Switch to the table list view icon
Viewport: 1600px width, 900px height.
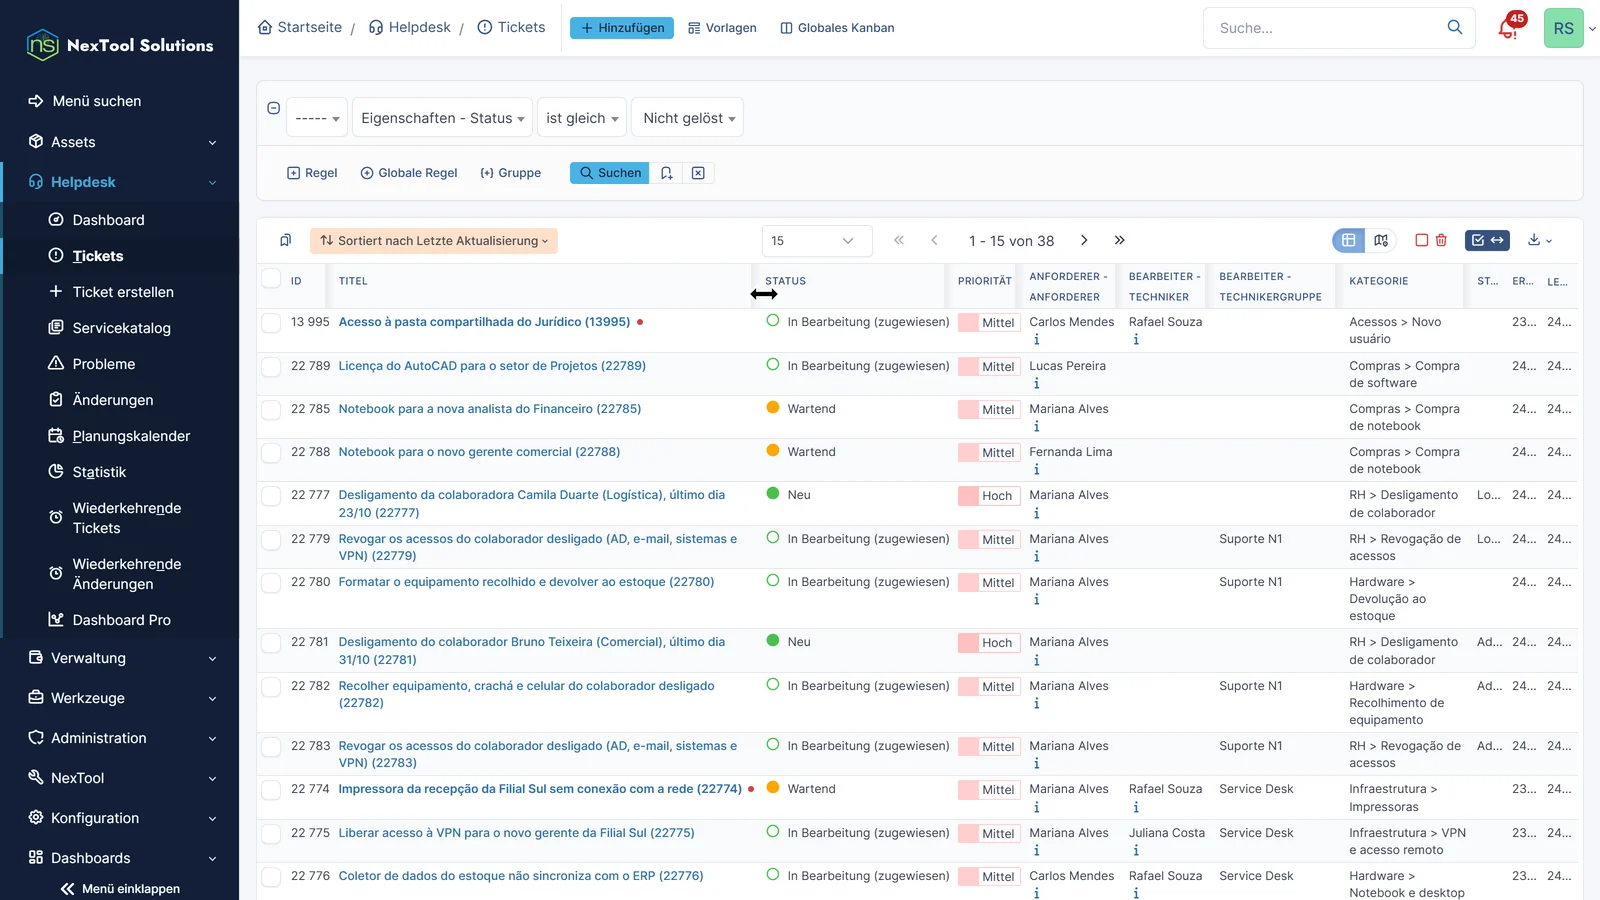click(1348, 240)
